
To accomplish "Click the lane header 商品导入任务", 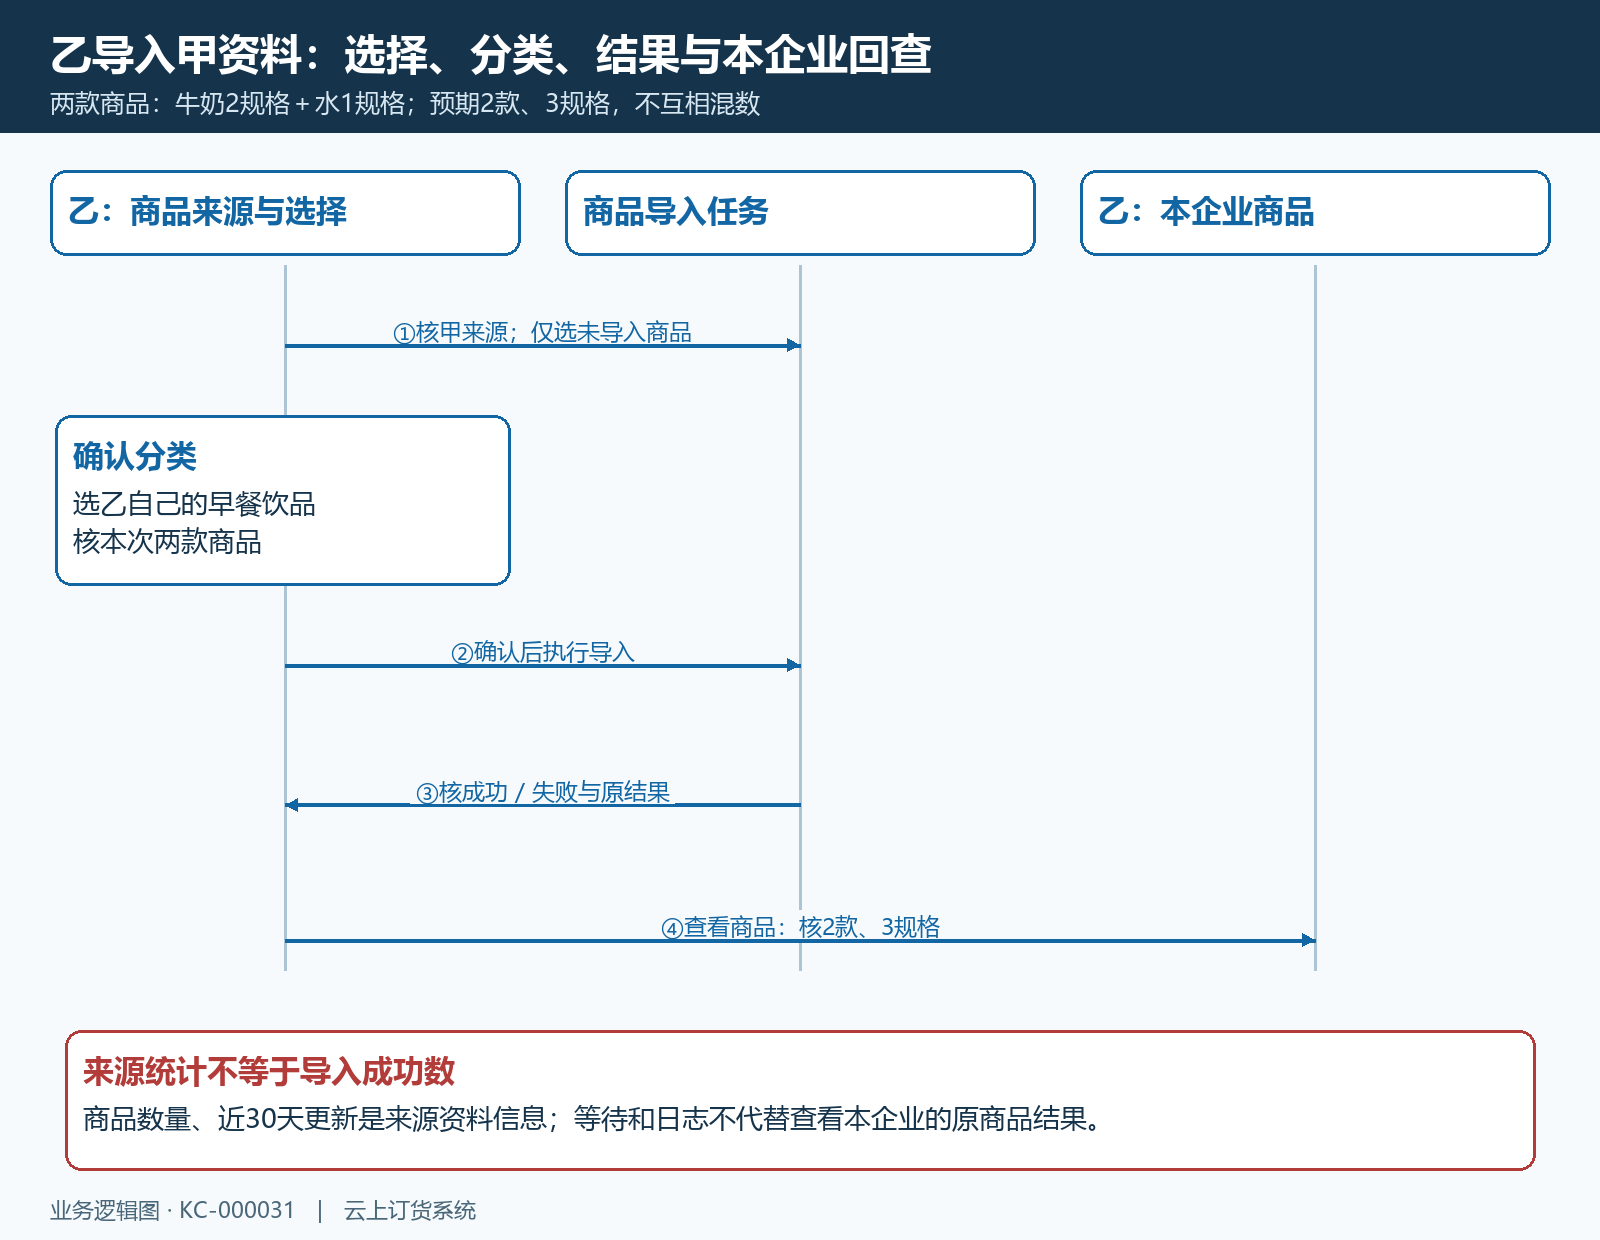I will (800, 213).
